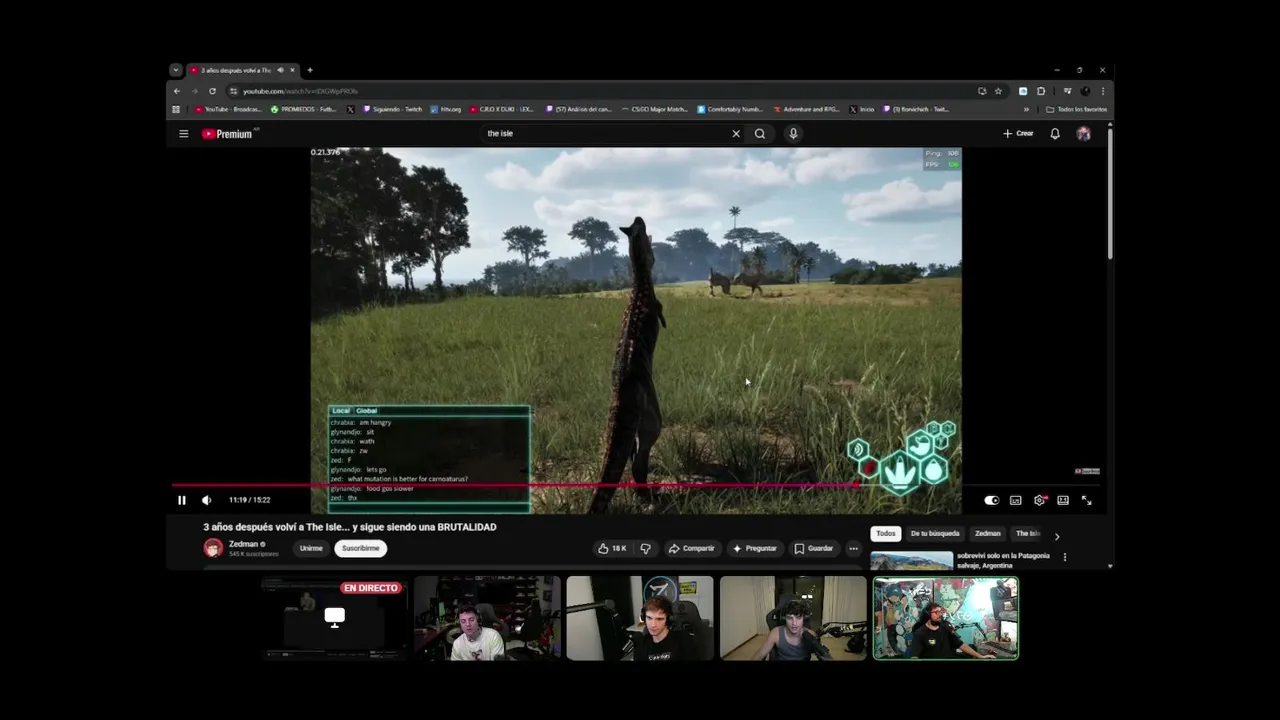Select the 'De tu búsqueda' chip
The image size is (1280, 720).
[x=935, y=534]
